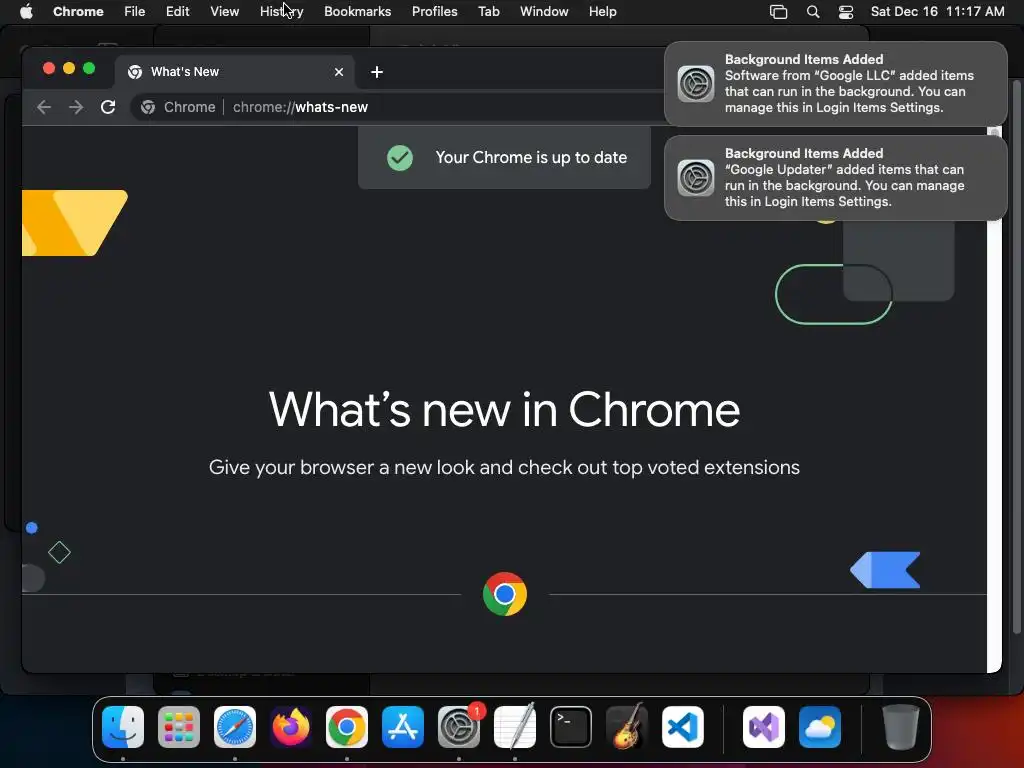Open Launchpad from the Dock

[179, 727]
